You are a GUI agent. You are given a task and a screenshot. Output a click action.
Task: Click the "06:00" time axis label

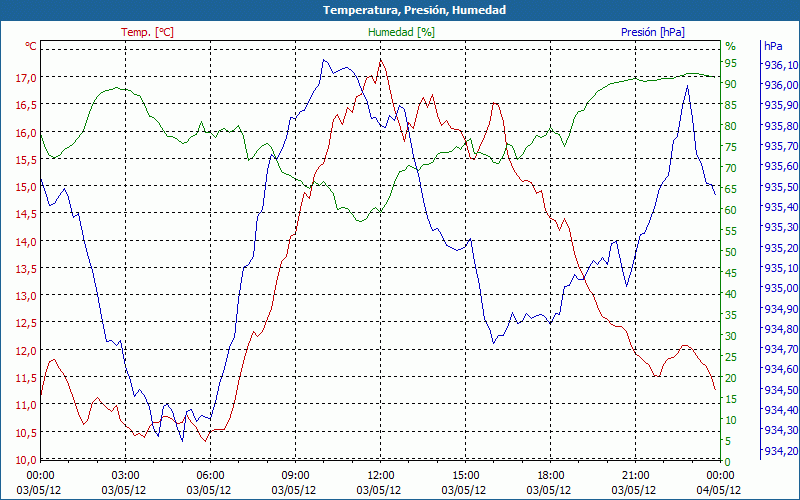pyautogui.click(x=210, y=476)
